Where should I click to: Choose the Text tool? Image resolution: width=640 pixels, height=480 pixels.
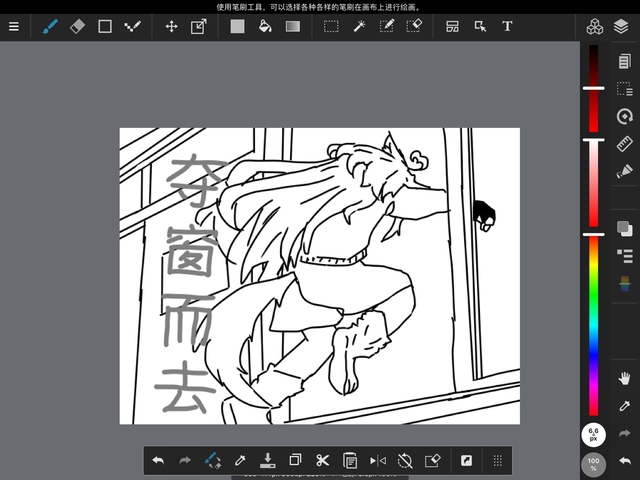pos(507,27)
